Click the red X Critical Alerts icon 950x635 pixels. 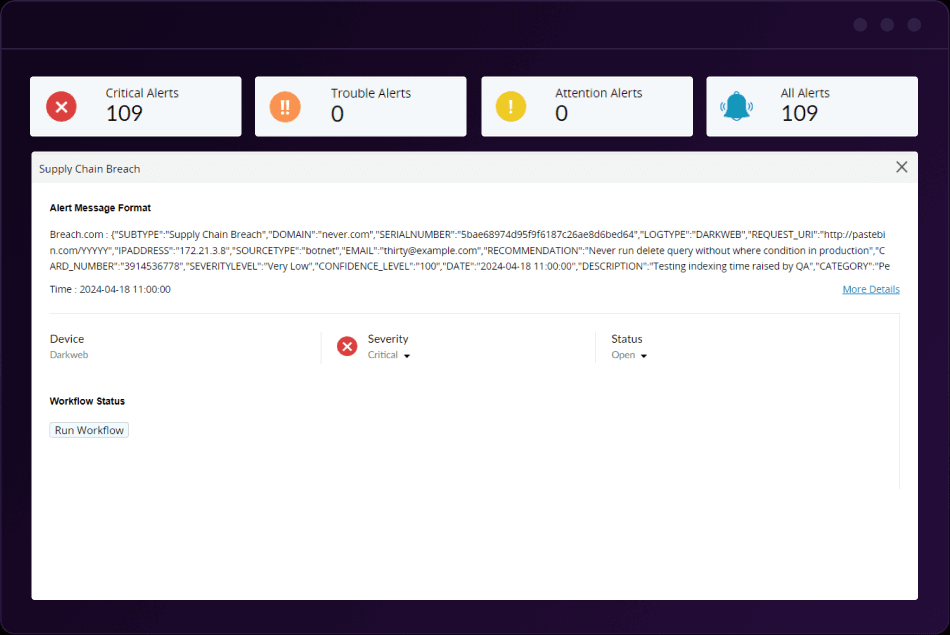click(x=62, y=106)
